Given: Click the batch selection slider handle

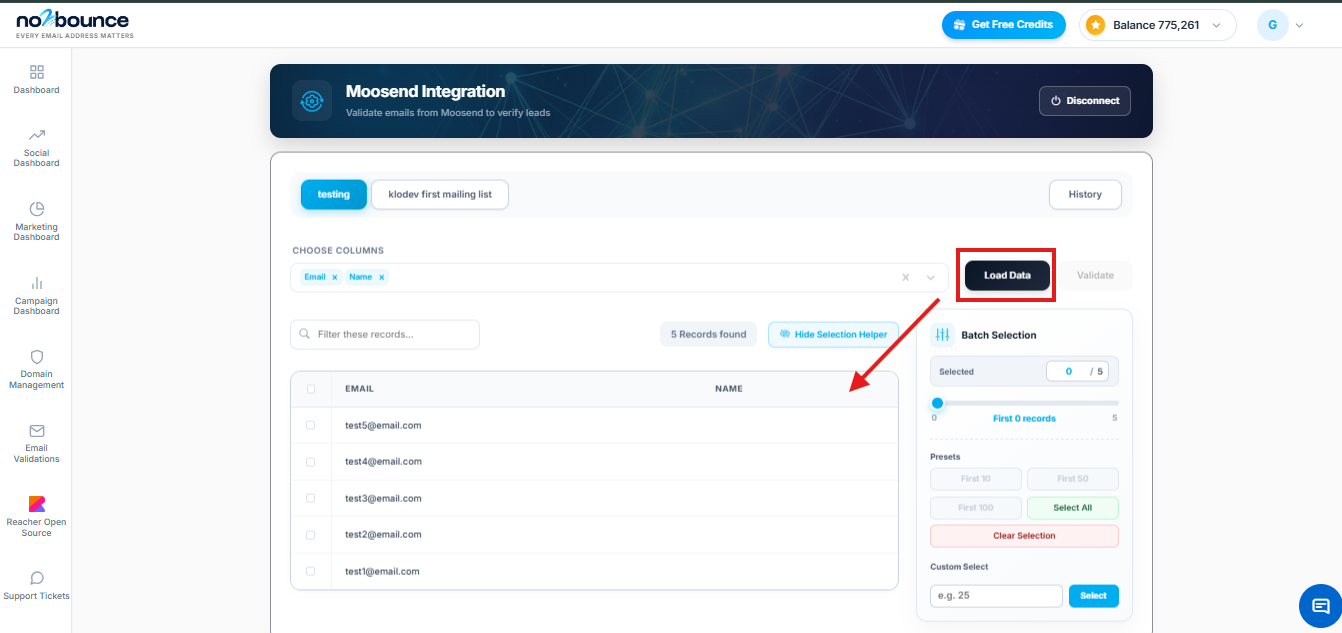Looking at the screenshot, I should [x=937, y=403].
